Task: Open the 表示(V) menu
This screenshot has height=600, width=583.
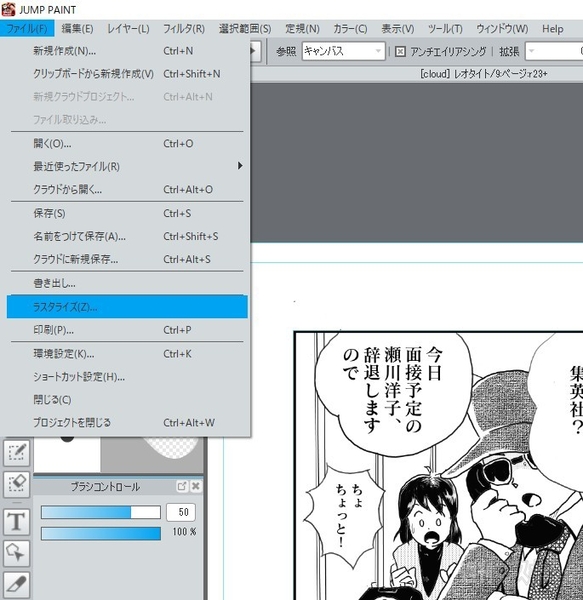Action: click(398, 29)
